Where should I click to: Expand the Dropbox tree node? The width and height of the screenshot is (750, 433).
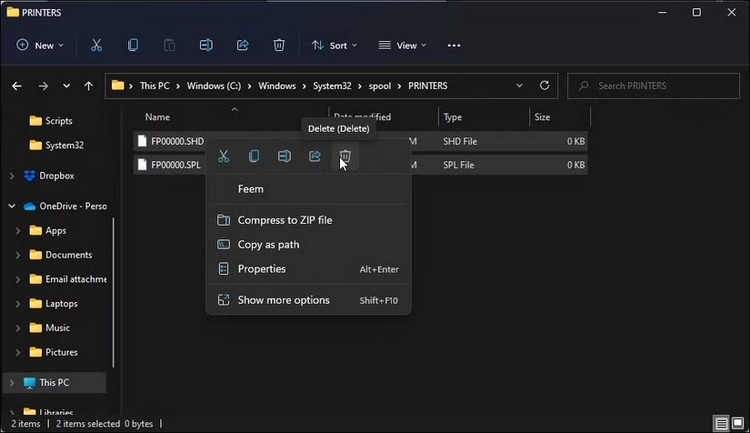tap(11, 176)
